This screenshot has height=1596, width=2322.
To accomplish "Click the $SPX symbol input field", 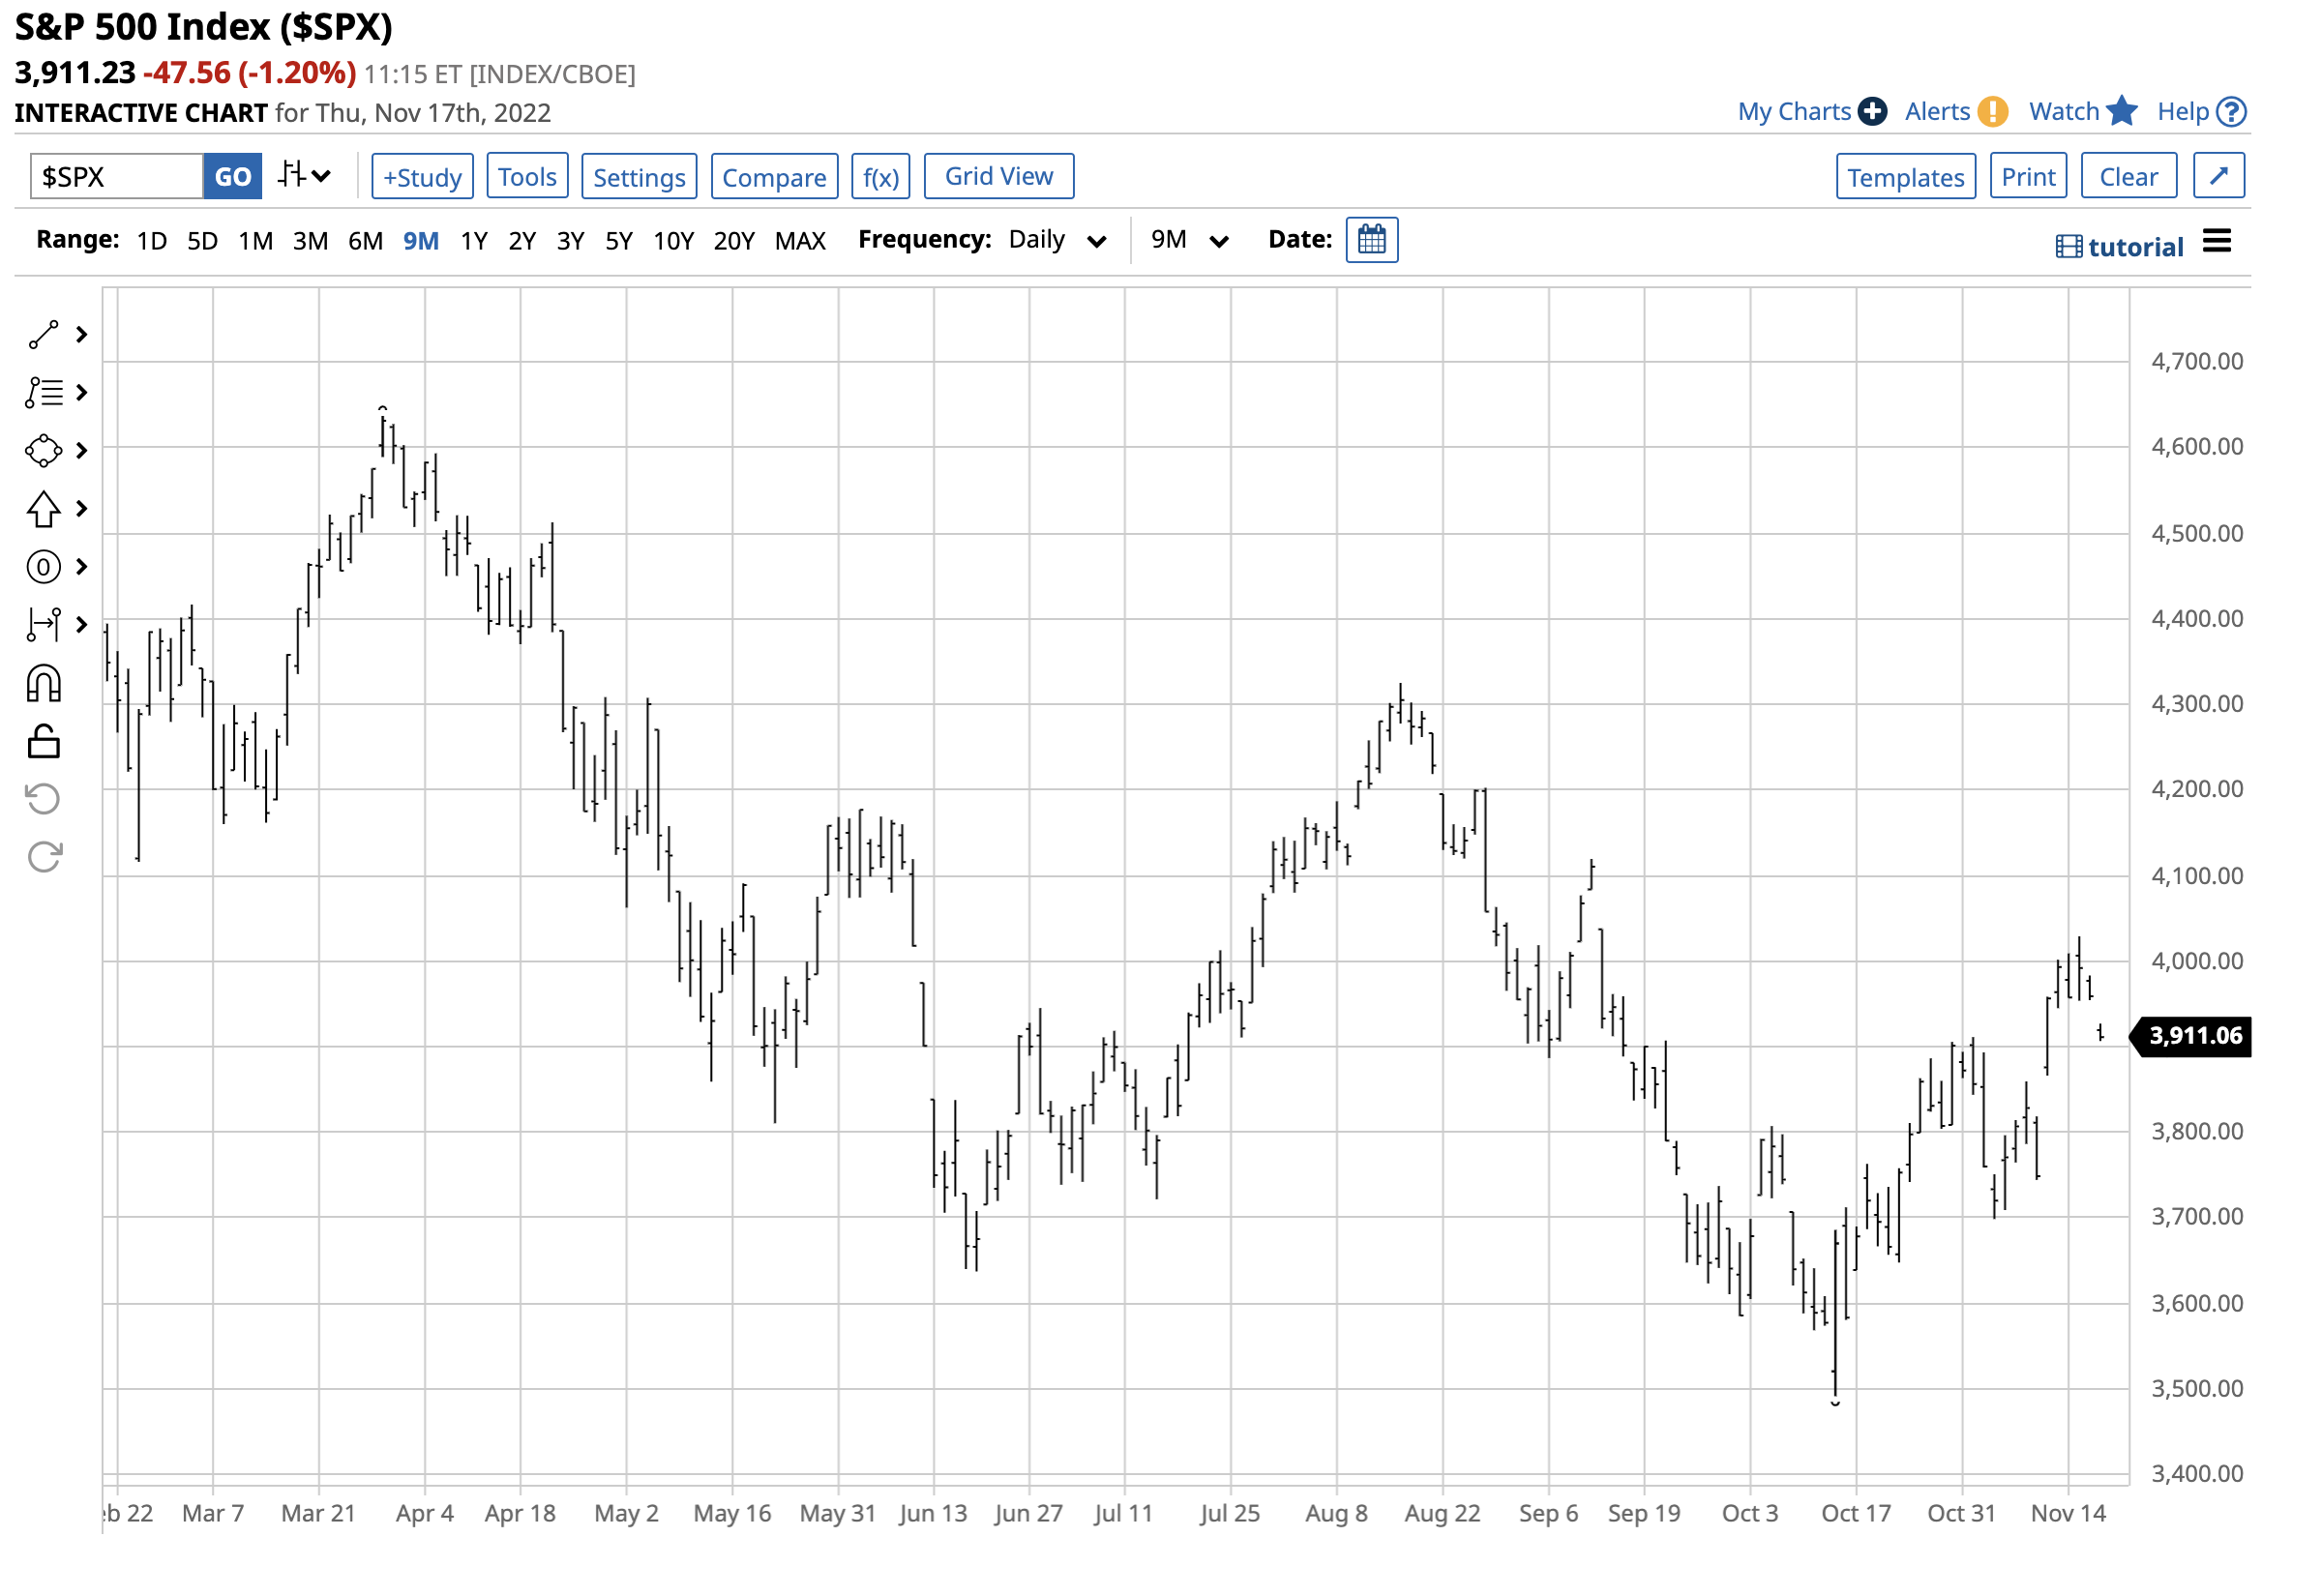I will click(117, 177).
